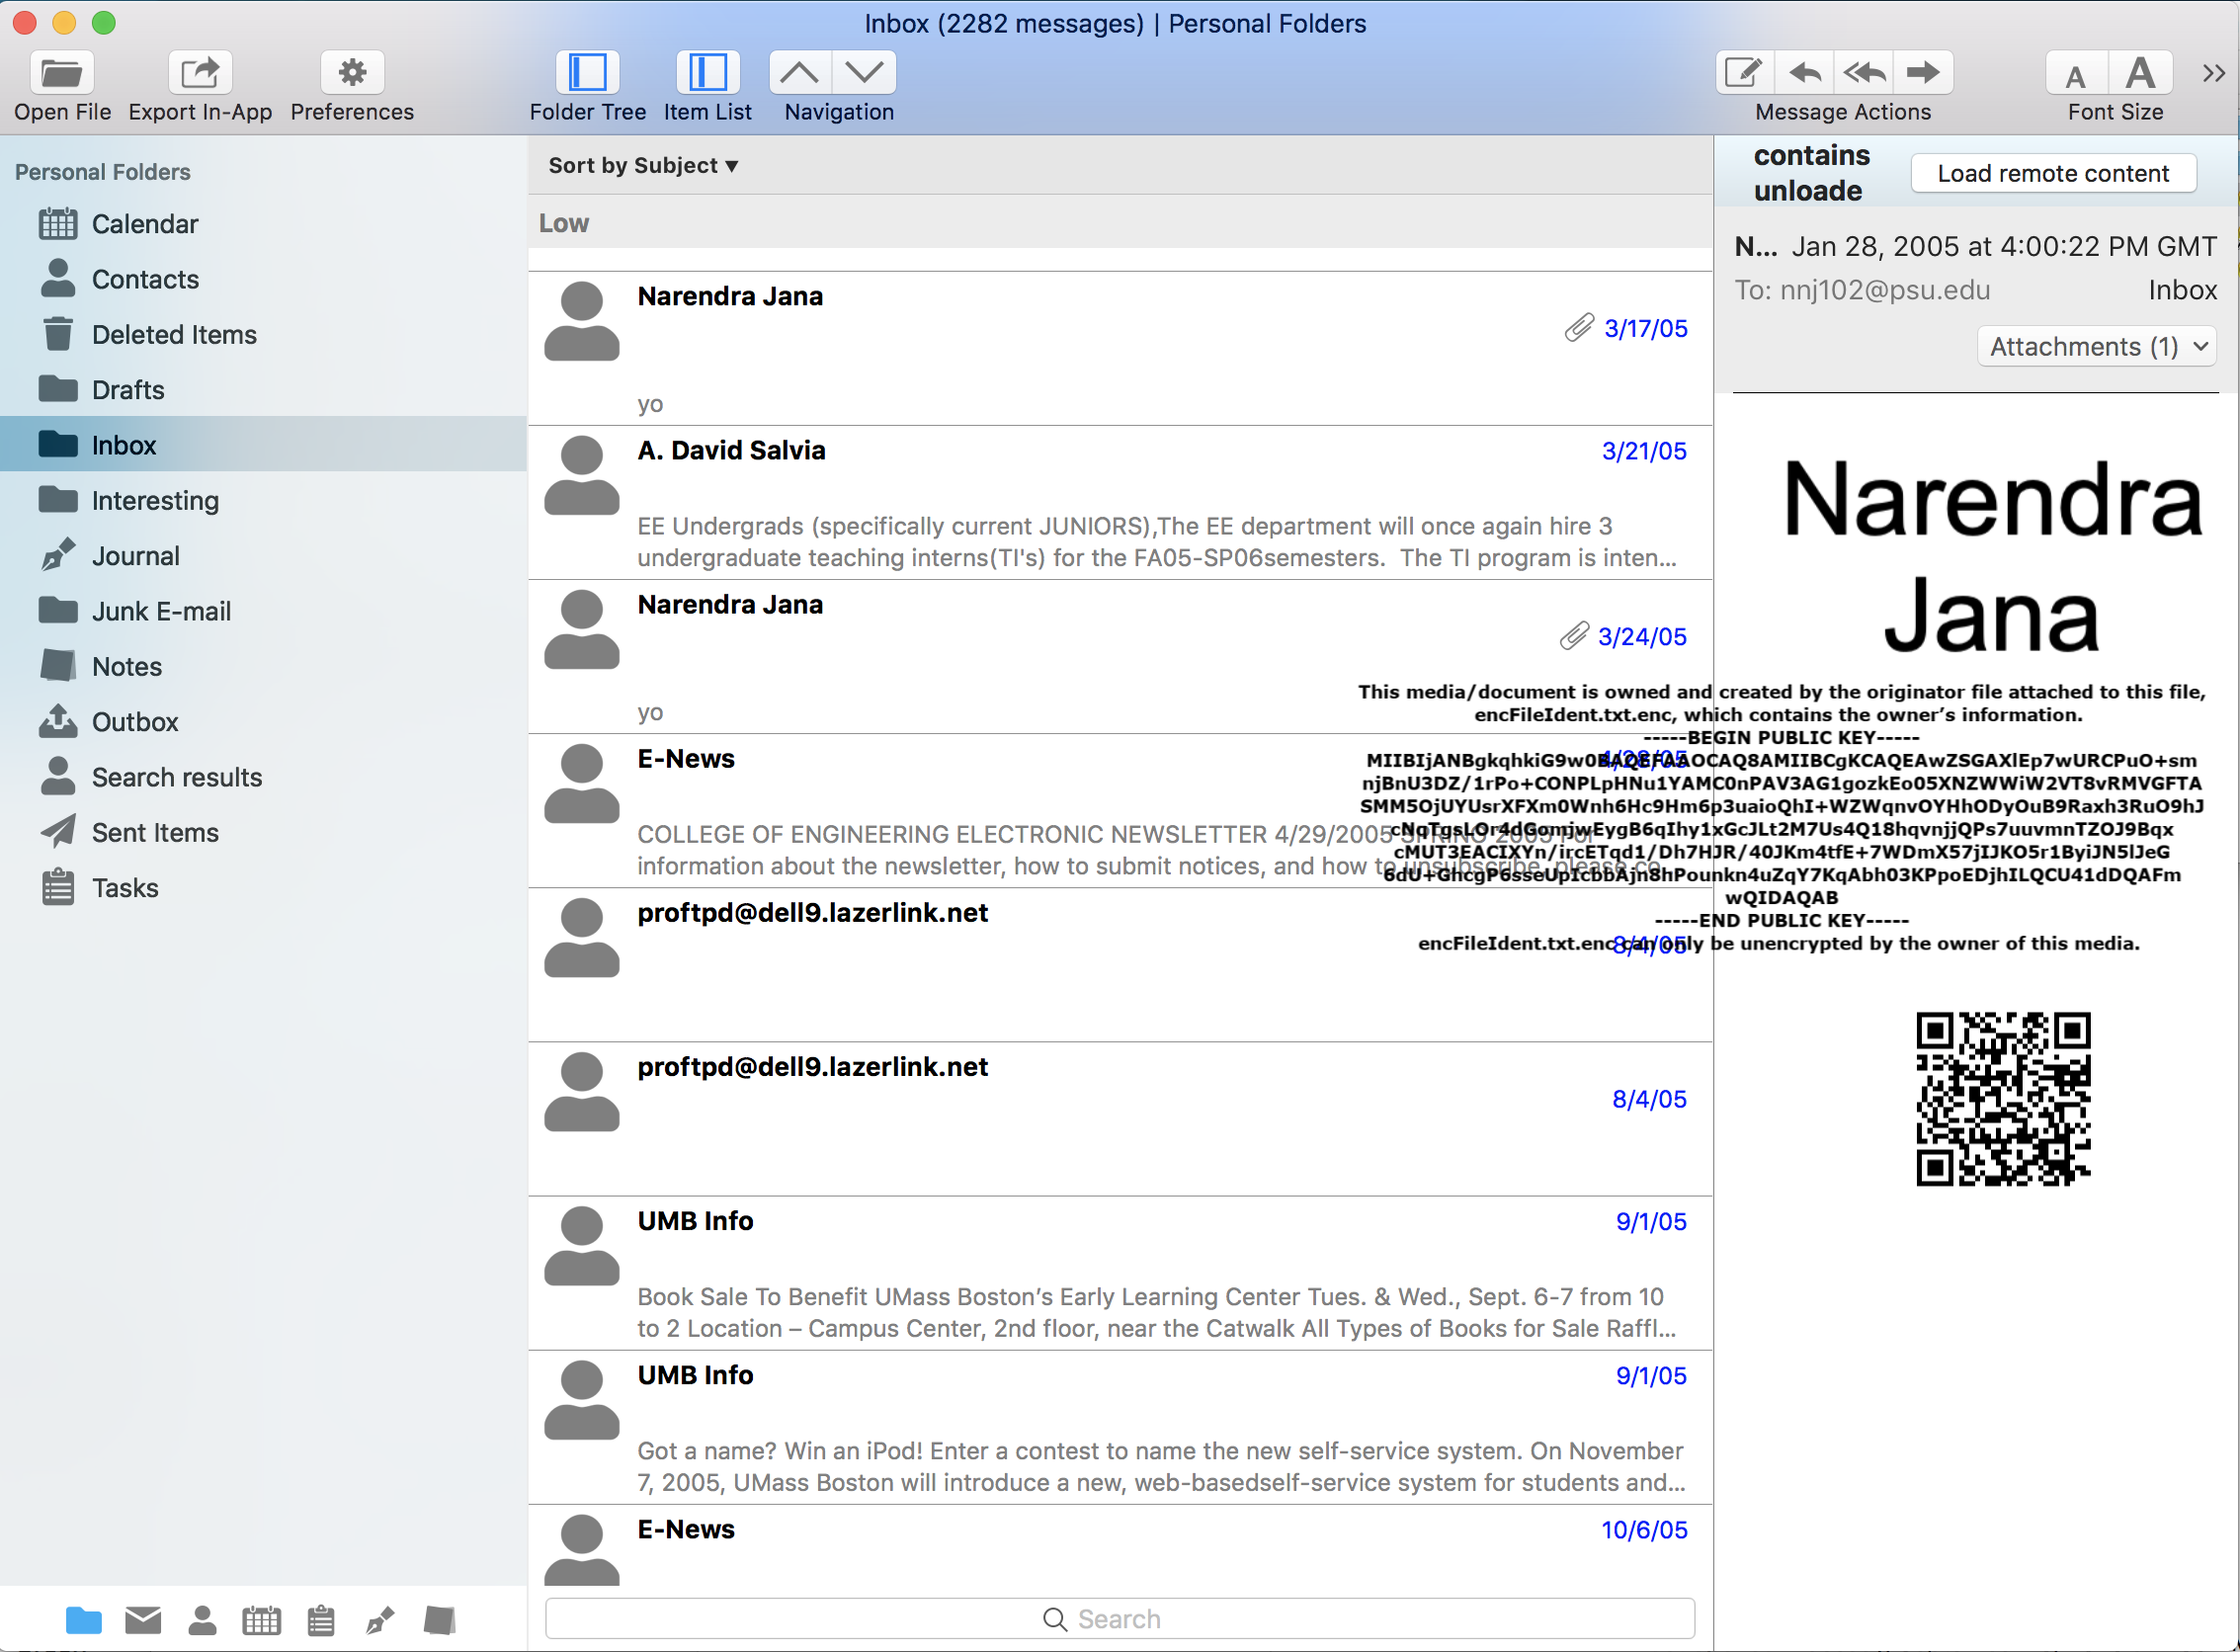
Task: Click the QR code image
Action: pos(2003,1099)
